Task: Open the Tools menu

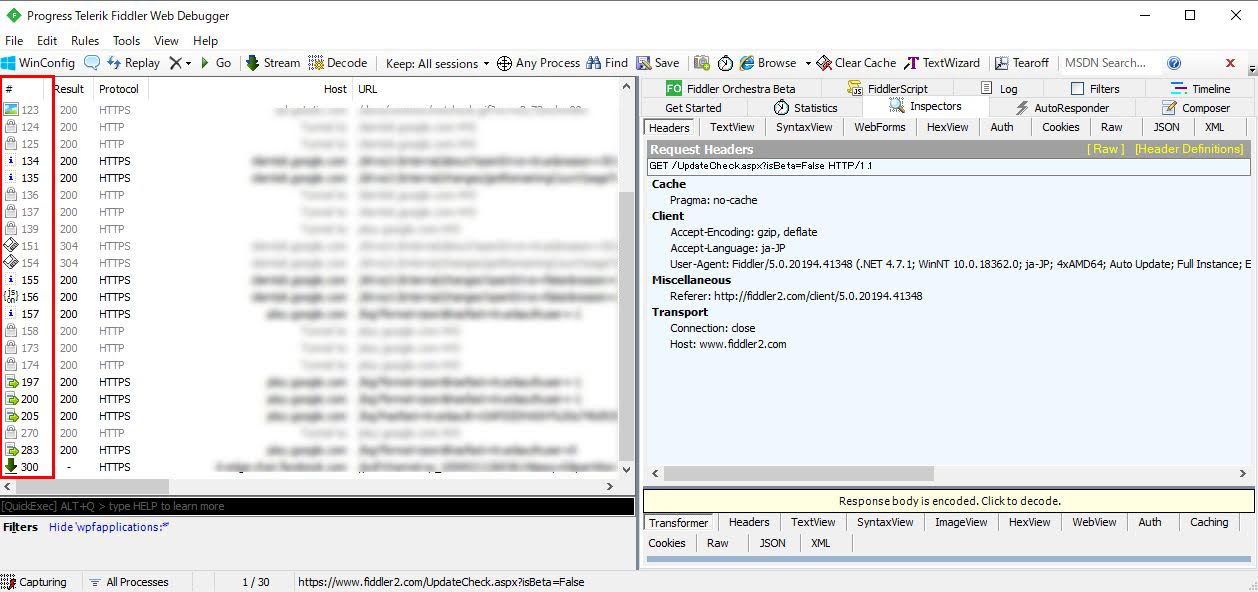Action: (x=127, y=41)
